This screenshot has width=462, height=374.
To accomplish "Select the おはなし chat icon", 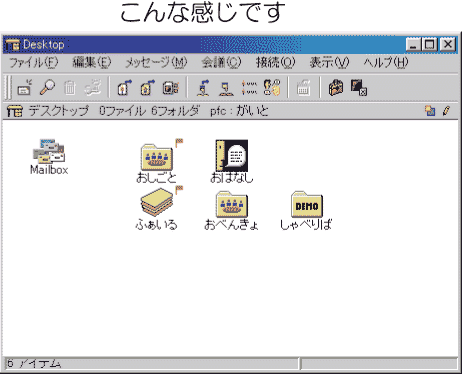I will [x=232, y=162].
